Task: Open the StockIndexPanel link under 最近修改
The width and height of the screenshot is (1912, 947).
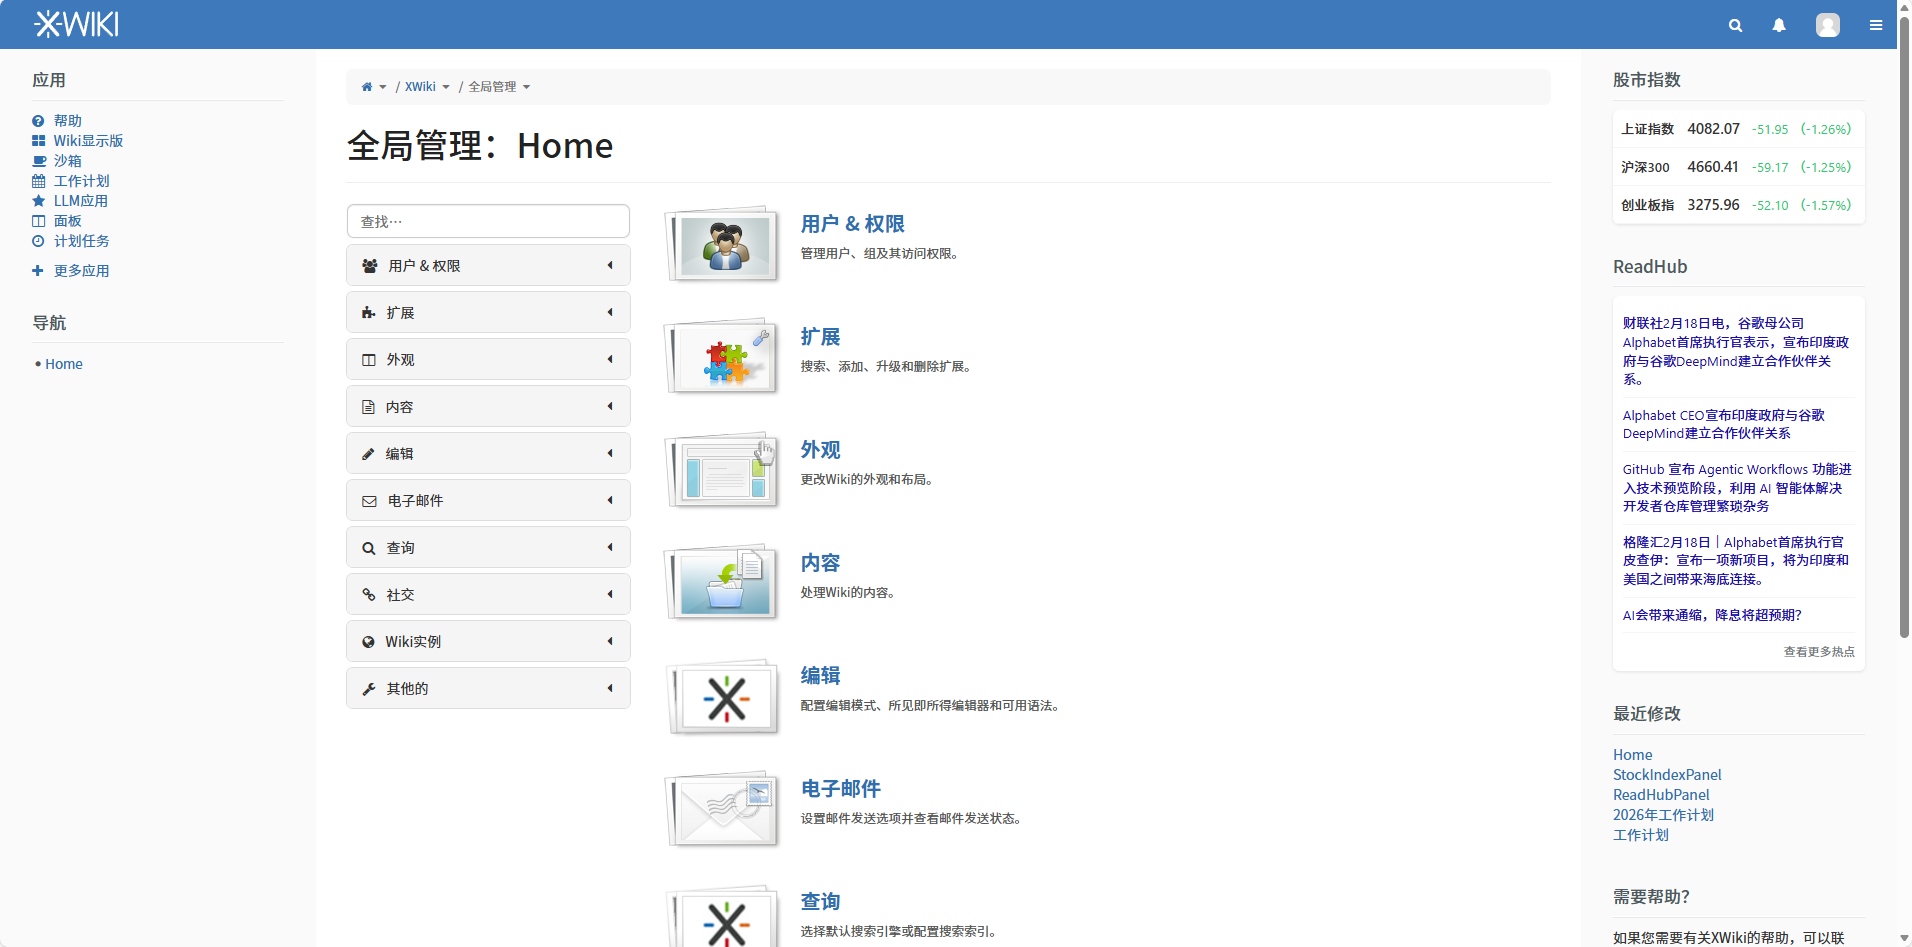Action: tap(1667, 774)
